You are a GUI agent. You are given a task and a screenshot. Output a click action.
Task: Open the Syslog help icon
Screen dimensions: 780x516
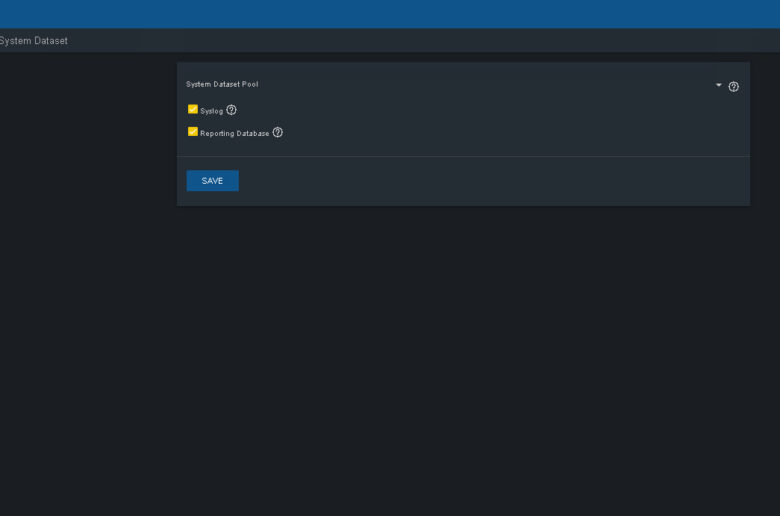click(231, 110)
